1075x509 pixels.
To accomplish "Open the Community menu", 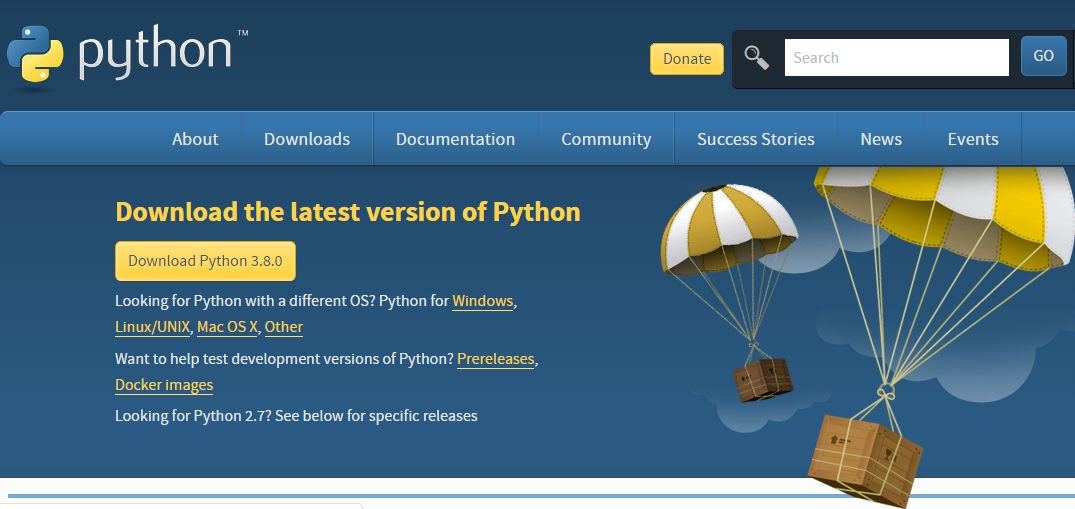I will pos(606,139).
